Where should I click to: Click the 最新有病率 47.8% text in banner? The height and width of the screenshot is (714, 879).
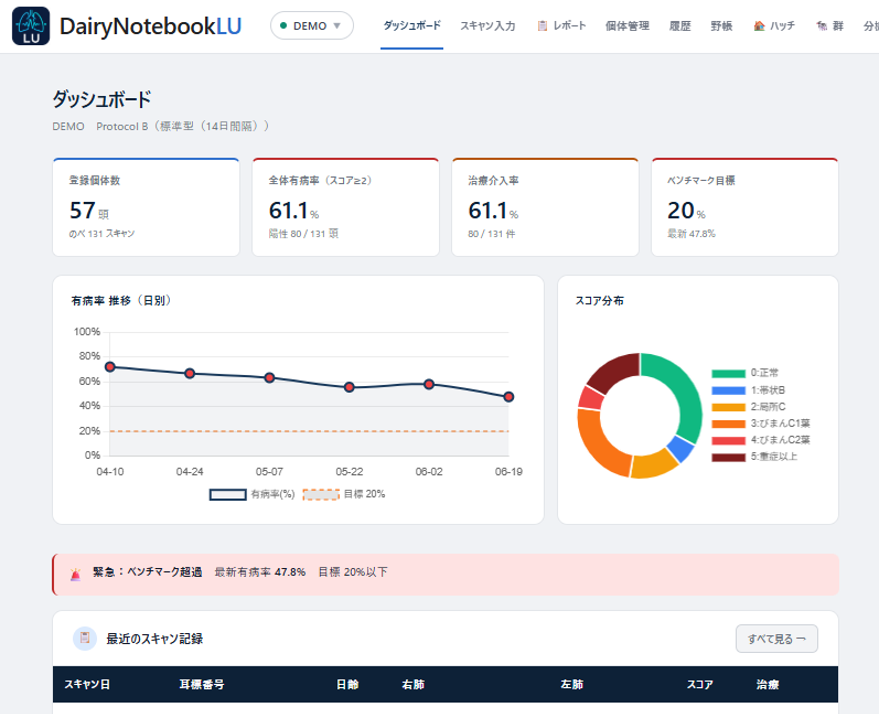click(260, 572)
